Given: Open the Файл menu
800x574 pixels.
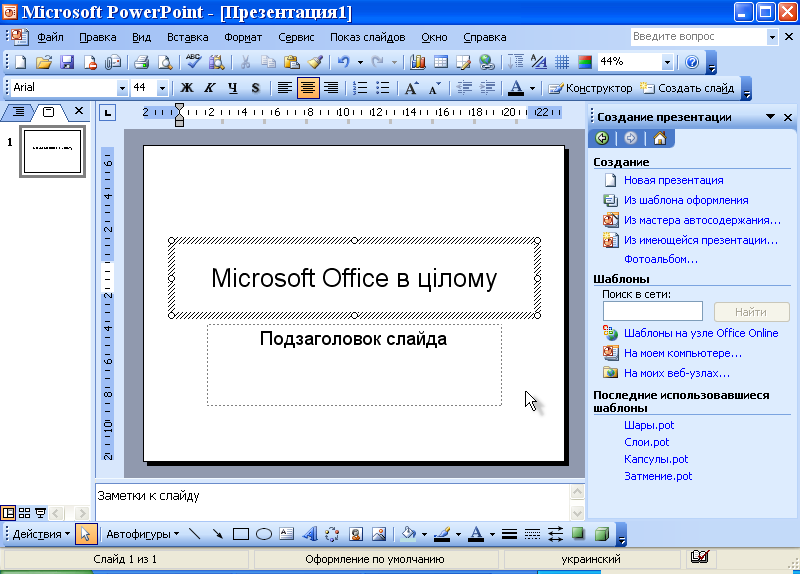Looking at the screenshot, I should click(50, 37).
